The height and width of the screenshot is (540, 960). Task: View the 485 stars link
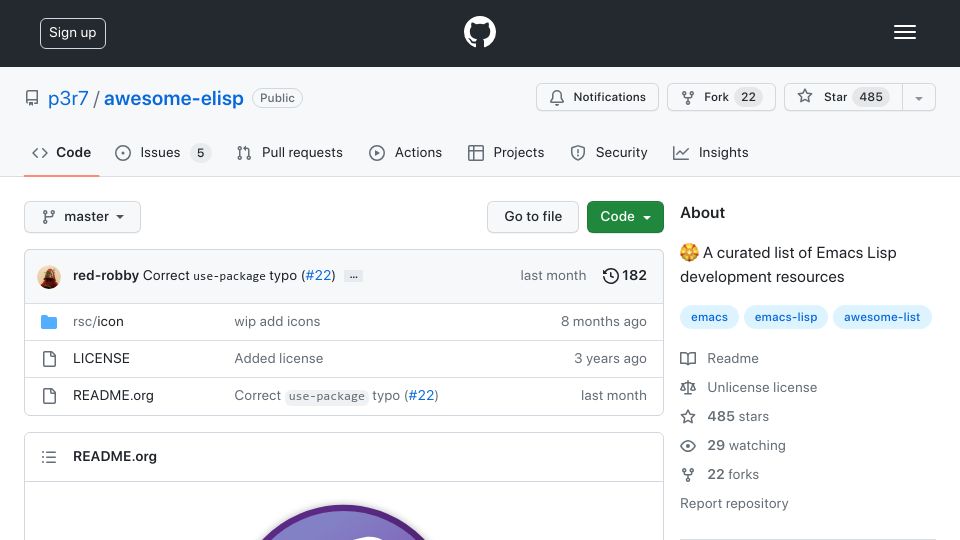tap(724, 416)
